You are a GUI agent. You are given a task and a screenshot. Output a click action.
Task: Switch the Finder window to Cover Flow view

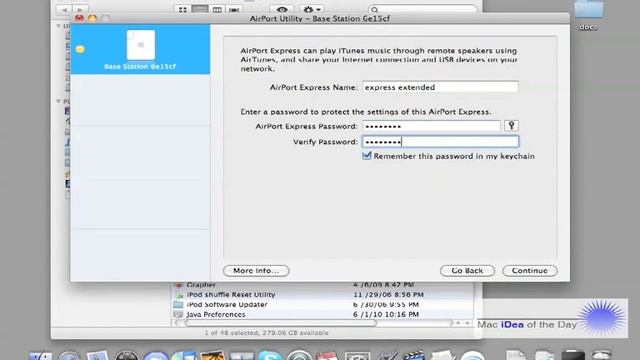pos(234,9)
